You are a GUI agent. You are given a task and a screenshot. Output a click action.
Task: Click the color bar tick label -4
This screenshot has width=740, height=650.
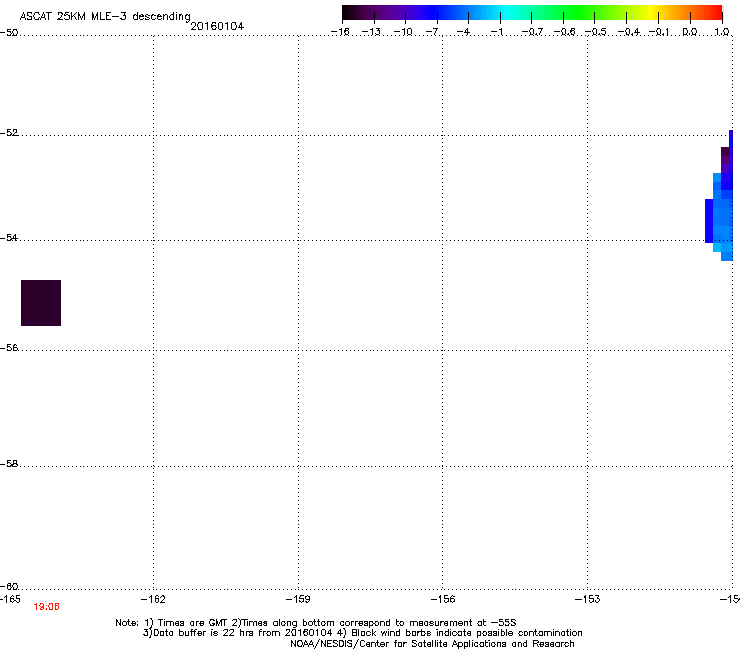[x=464, y=32]
